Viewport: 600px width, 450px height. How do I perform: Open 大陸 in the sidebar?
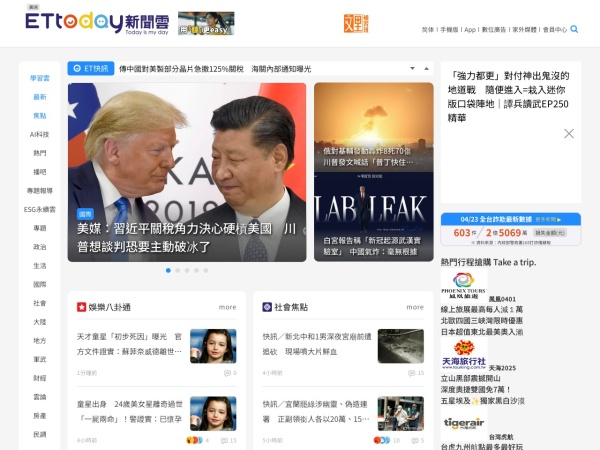40,322
